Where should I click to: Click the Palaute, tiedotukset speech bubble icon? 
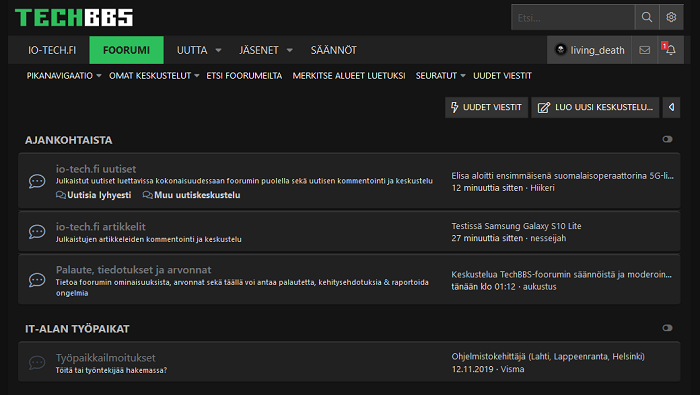[x=37, y=280]
